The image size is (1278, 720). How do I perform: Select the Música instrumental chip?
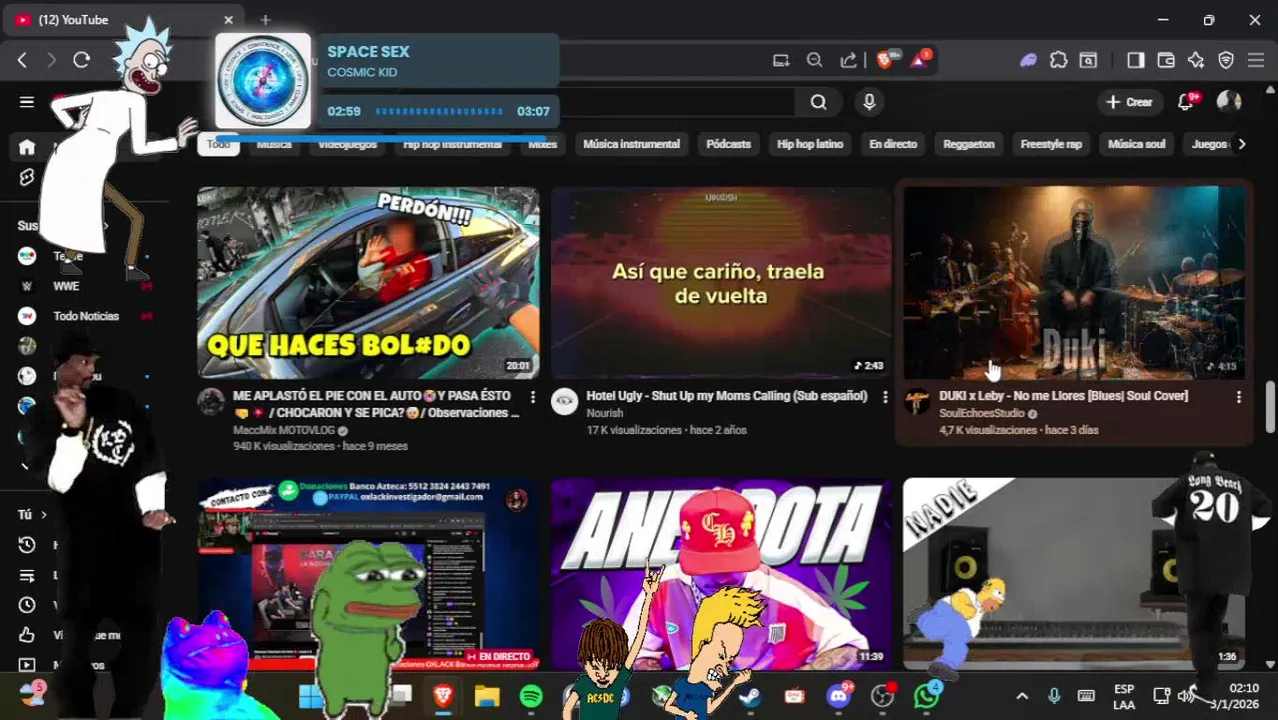(x=631, y=144)
